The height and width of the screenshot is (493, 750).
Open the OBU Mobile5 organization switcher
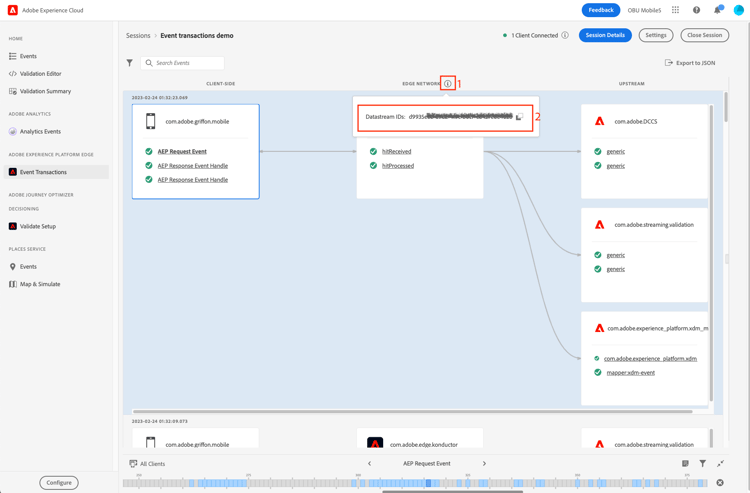(644, 10)
